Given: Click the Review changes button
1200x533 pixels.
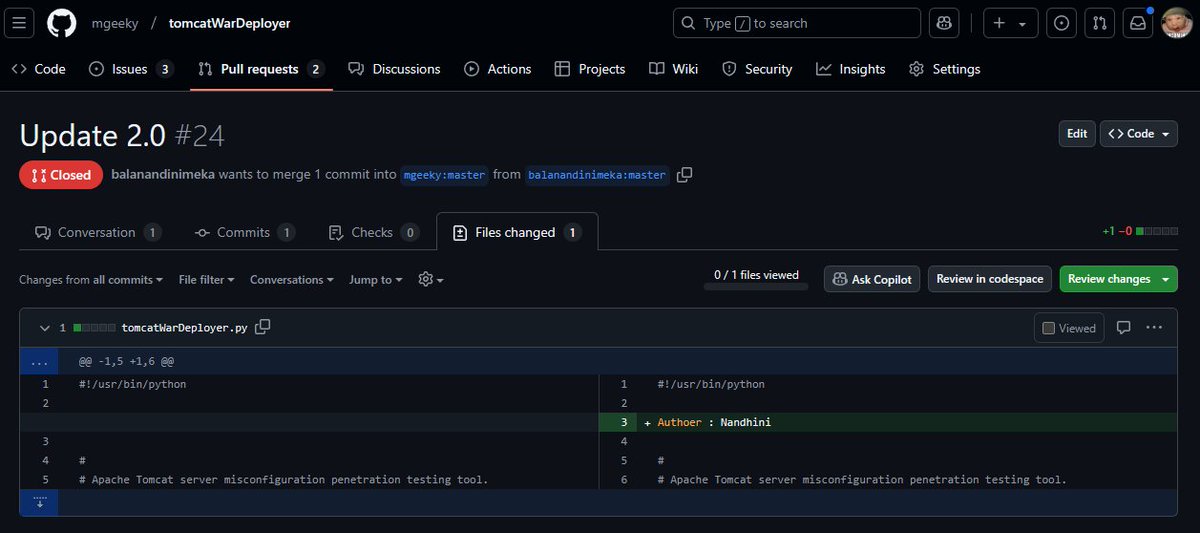Looking at the screenshot, I should [x=1109, y=279].
